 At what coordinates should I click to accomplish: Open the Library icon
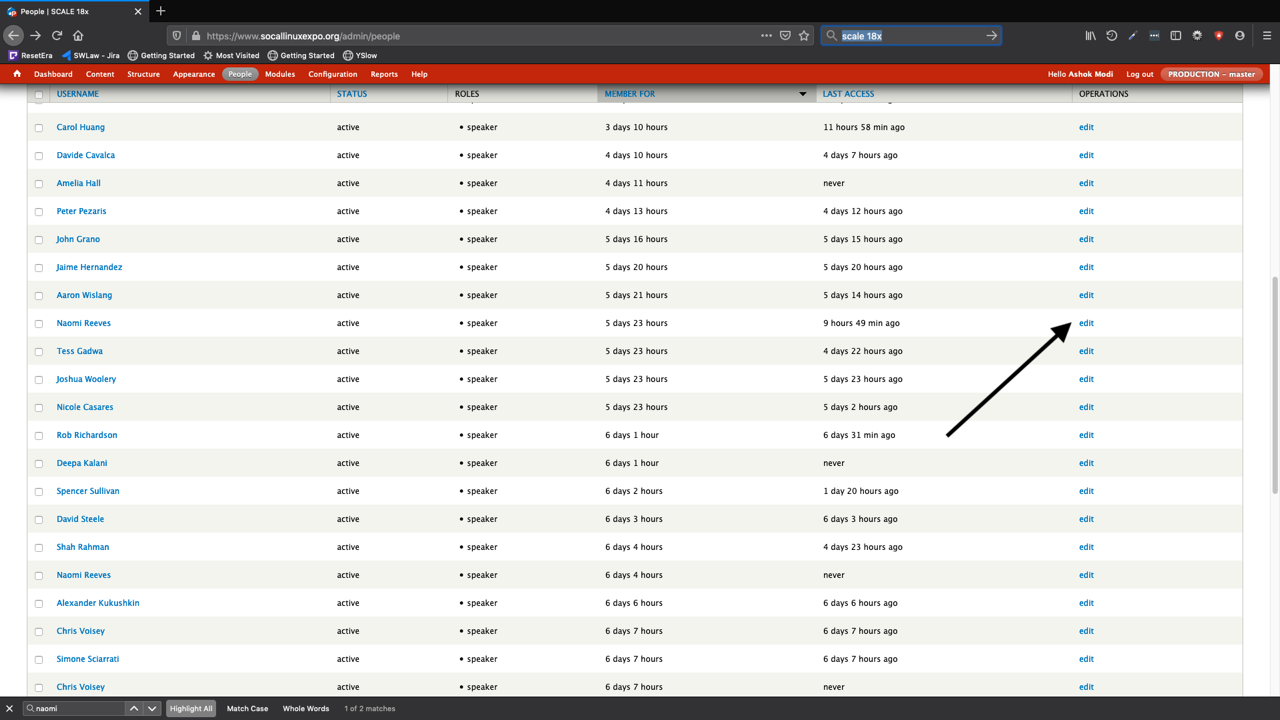coord(1090,36)
